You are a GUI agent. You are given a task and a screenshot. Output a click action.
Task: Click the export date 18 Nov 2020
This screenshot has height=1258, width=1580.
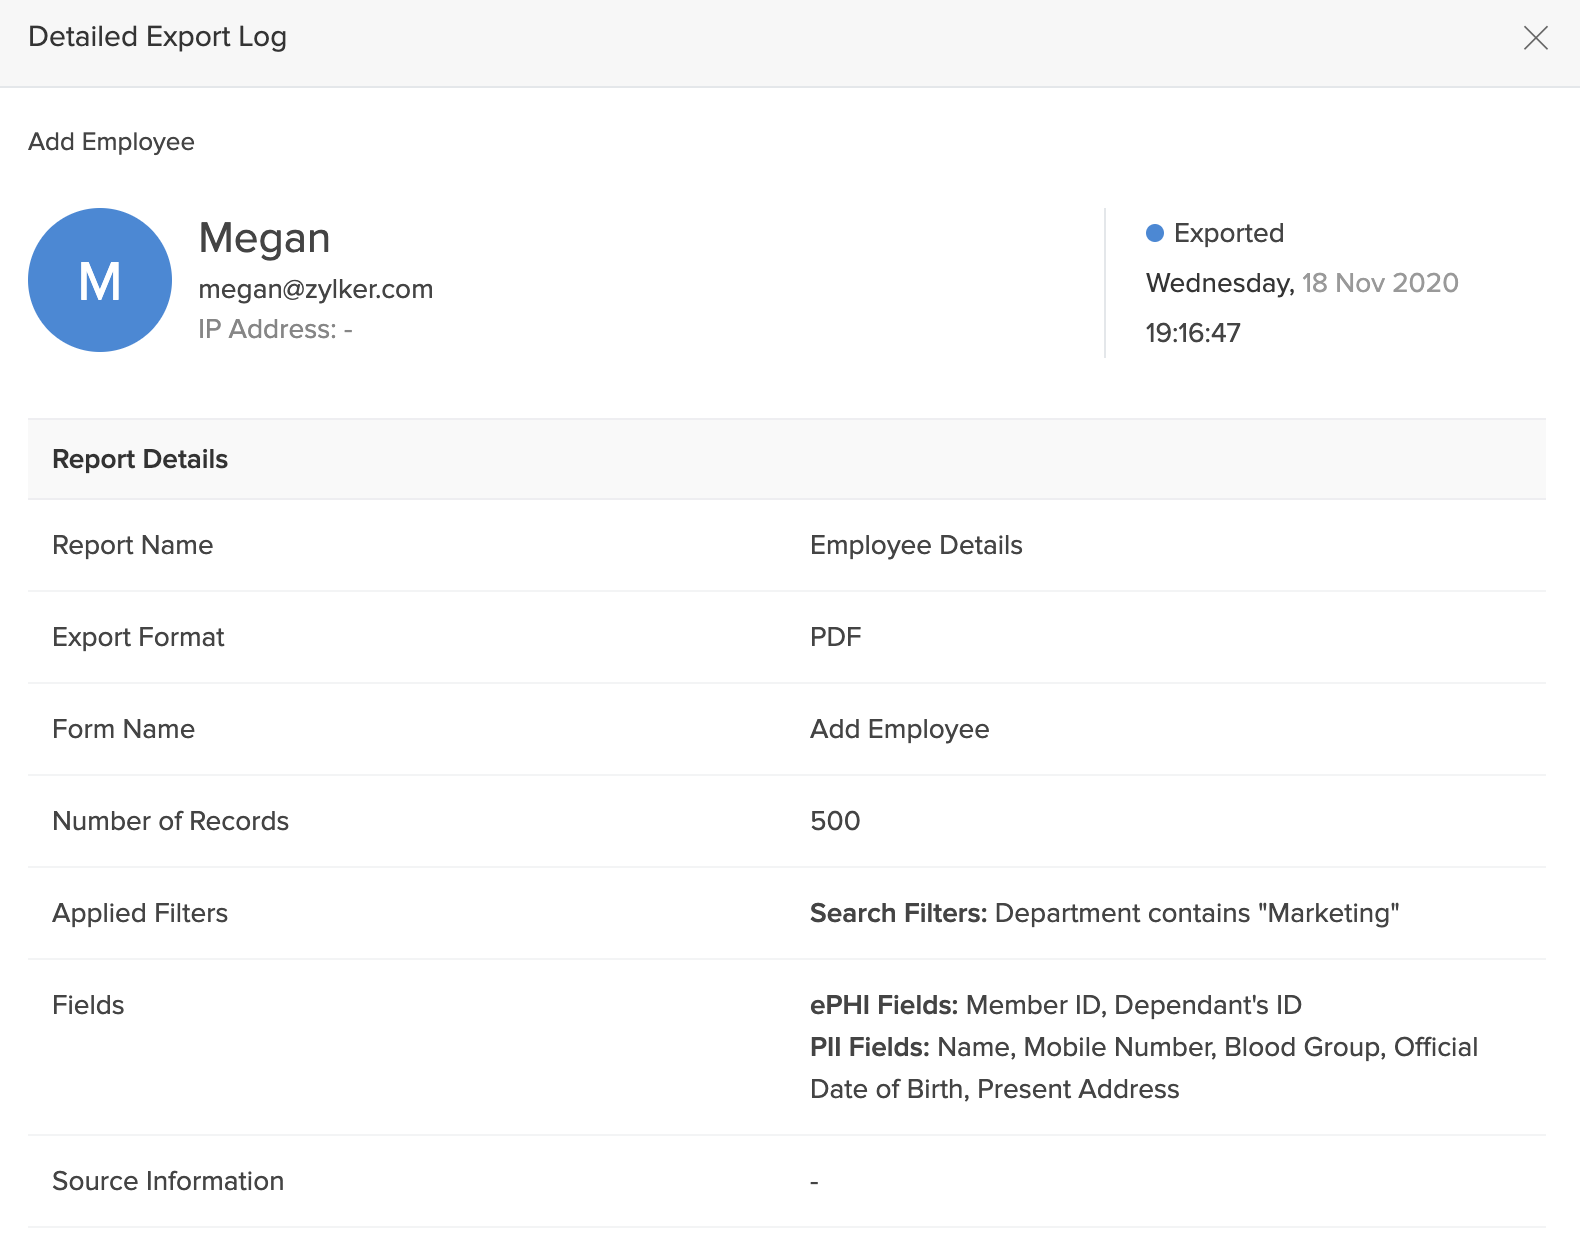click(1379, 283)
